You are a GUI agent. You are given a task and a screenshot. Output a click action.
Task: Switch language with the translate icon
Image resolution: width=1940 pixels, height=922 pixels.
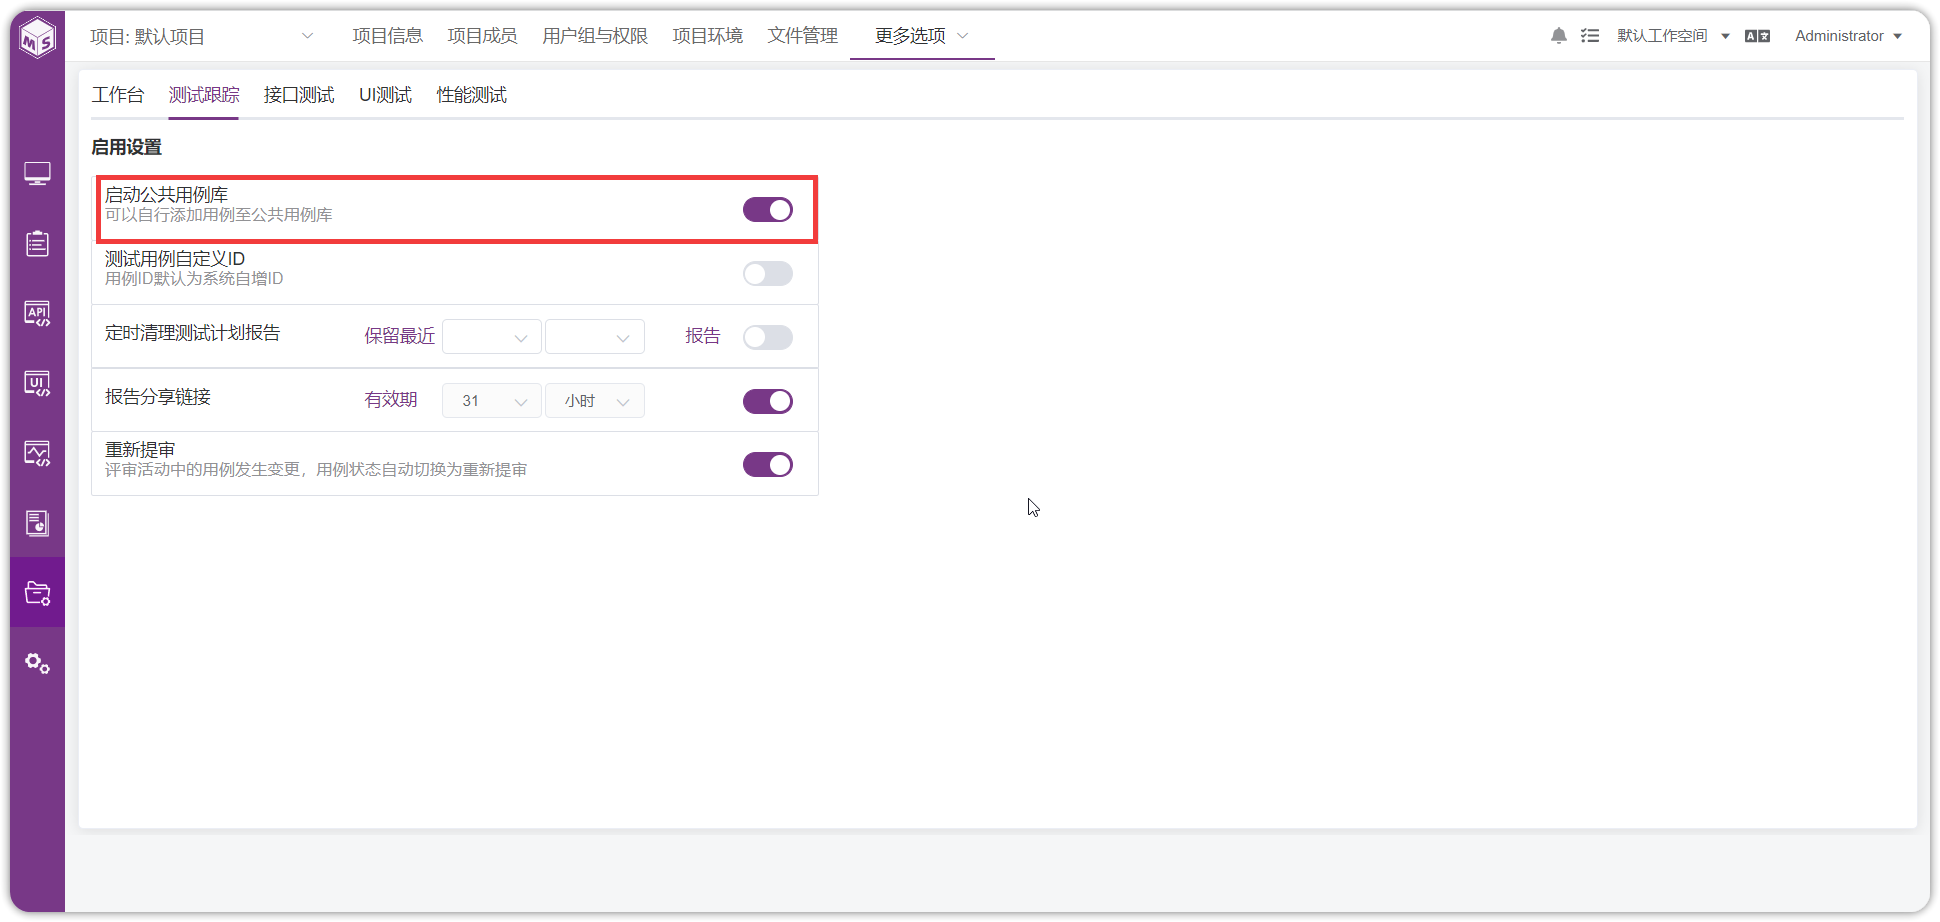1757,36
